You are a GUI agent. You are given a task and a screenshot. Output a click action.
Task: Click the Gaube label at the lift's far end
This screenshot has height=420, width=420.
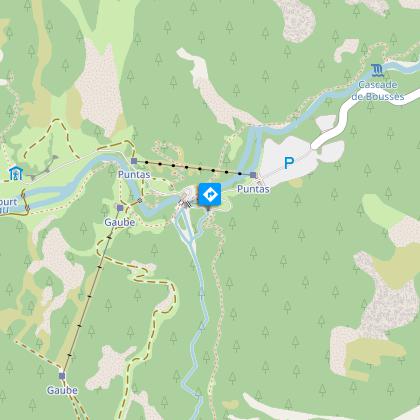[62, 390]
